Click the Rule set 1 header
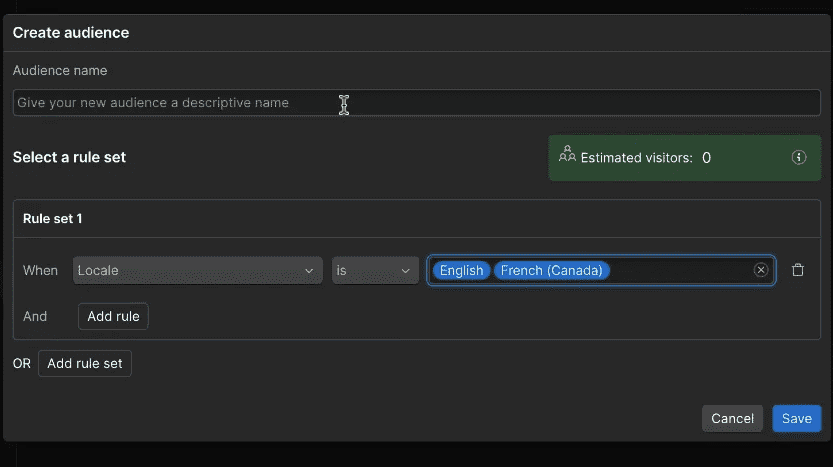 53,218
